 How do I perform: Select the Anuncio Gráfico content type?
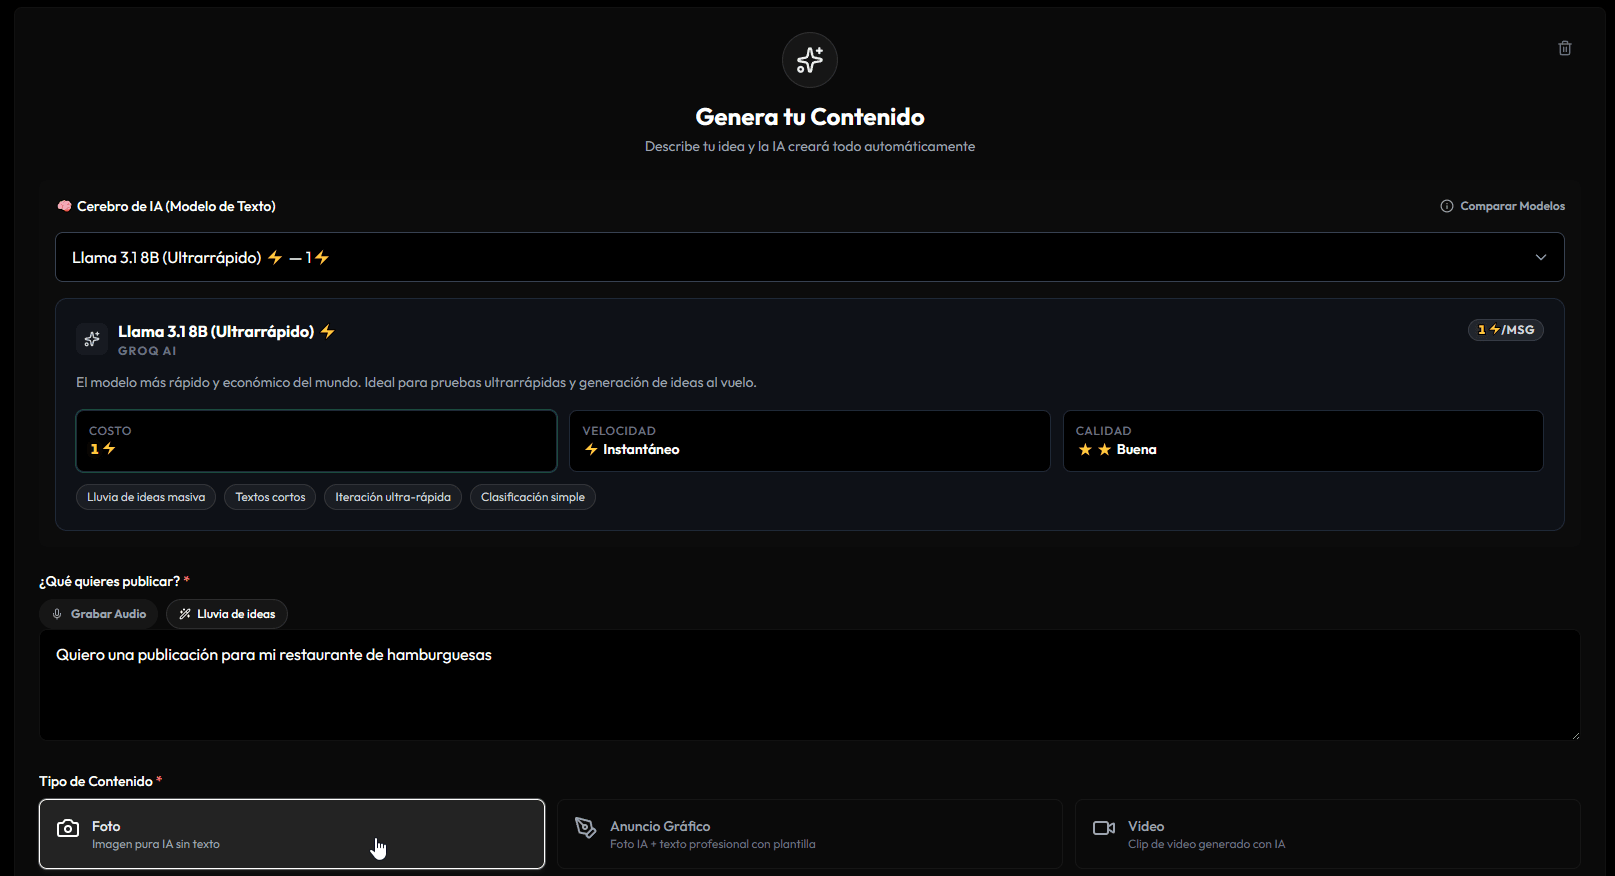[x=810, y=834]
